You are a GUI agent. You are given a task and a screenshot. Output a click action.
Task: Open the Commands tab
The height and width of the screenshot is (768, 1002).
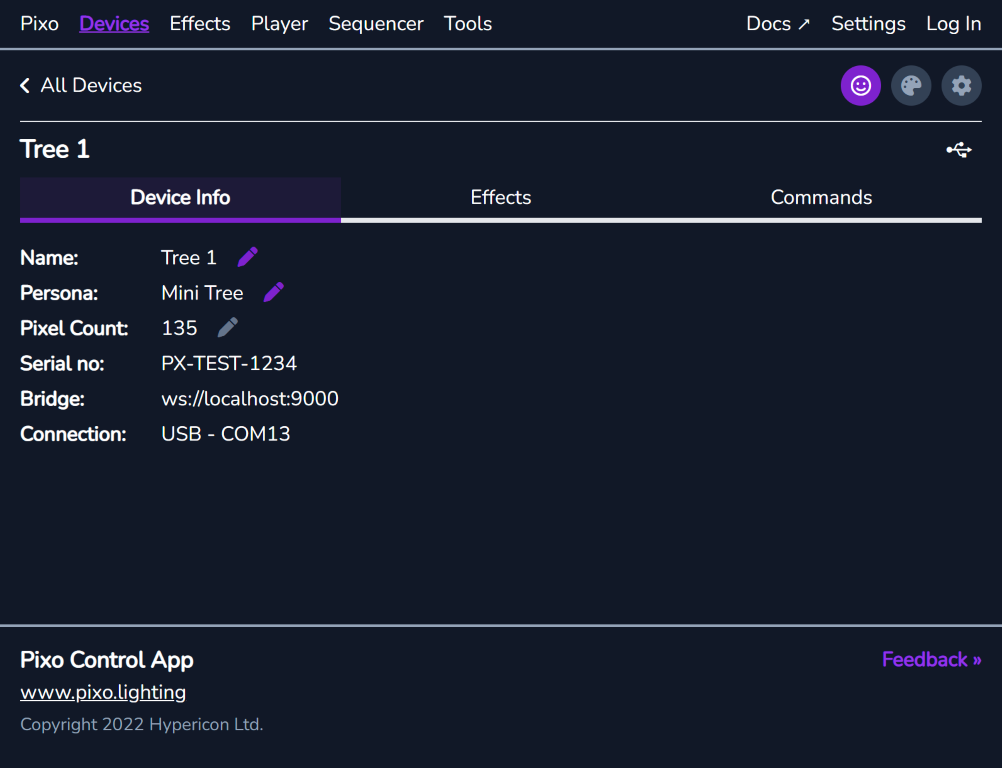click(x=821, y=197)
